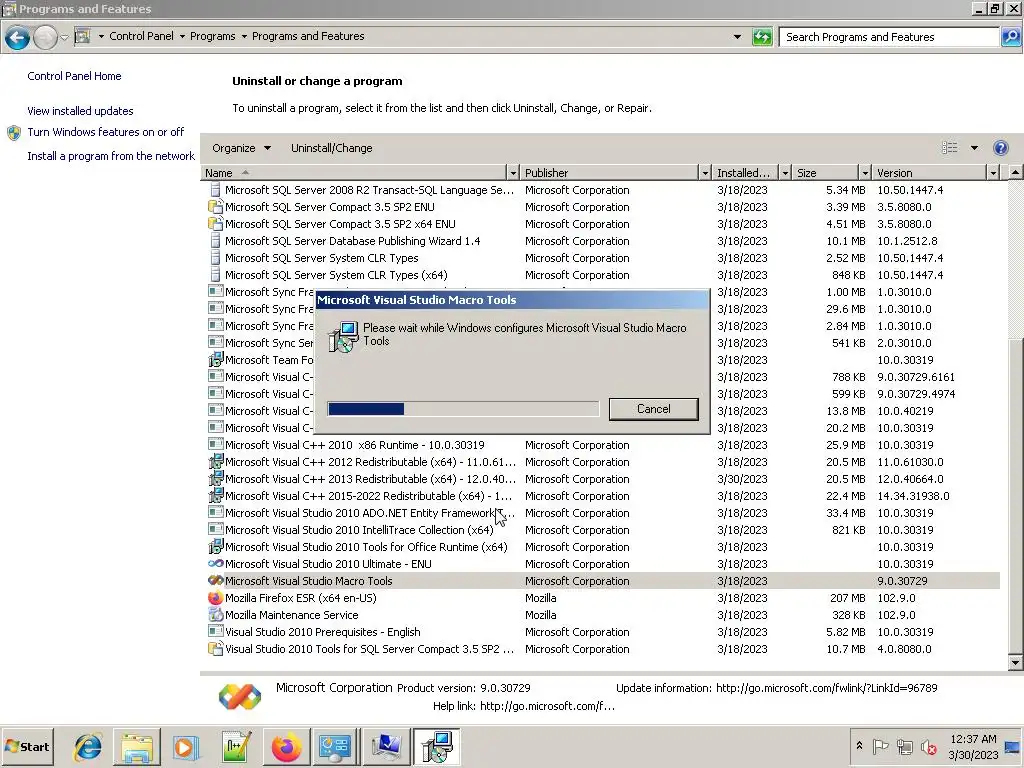Sort by the Name column header

[354, 173]
